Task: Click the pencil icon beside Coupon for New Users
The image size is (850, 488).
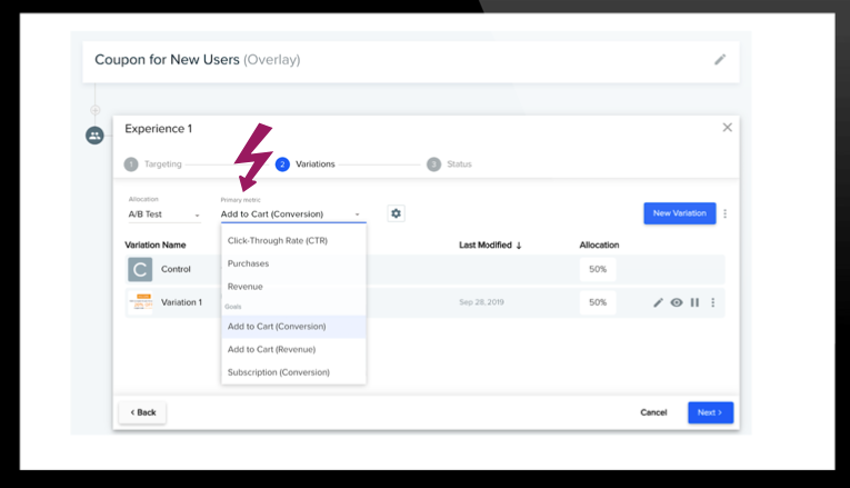Action: [x=719, y=60]
